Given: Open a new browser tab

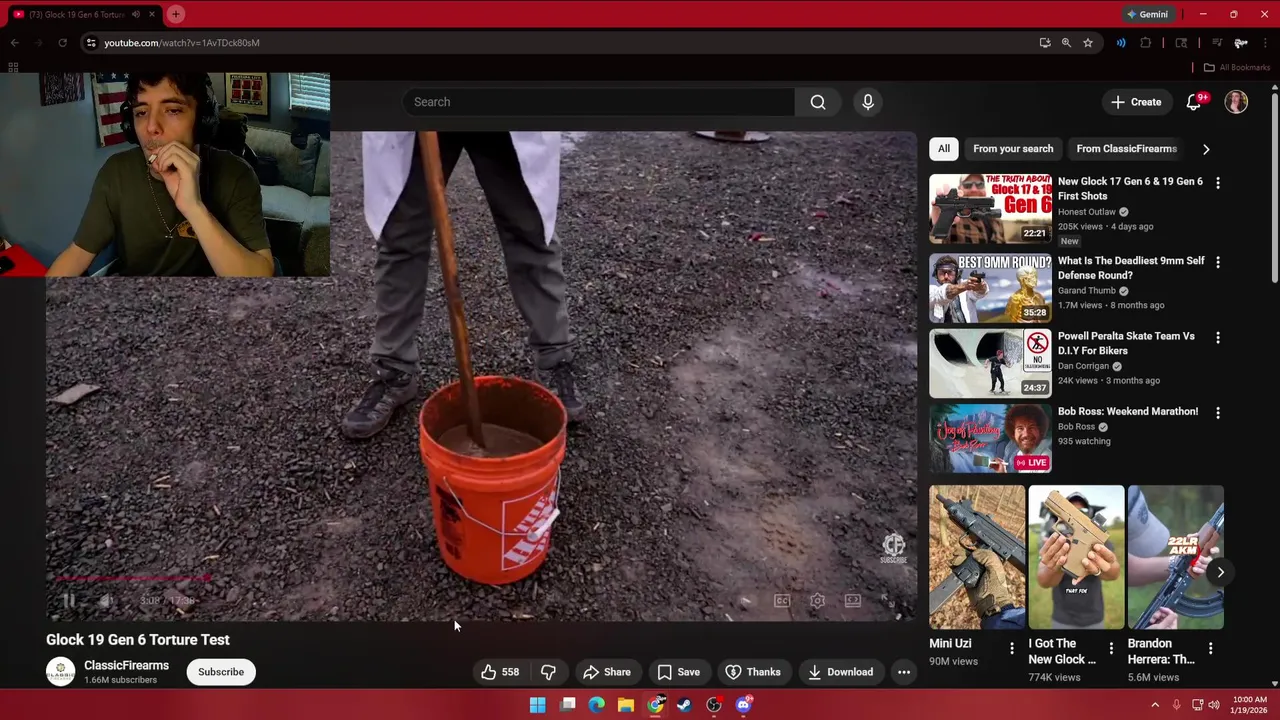Looking at the screenshot, I should tap(175, 14).
